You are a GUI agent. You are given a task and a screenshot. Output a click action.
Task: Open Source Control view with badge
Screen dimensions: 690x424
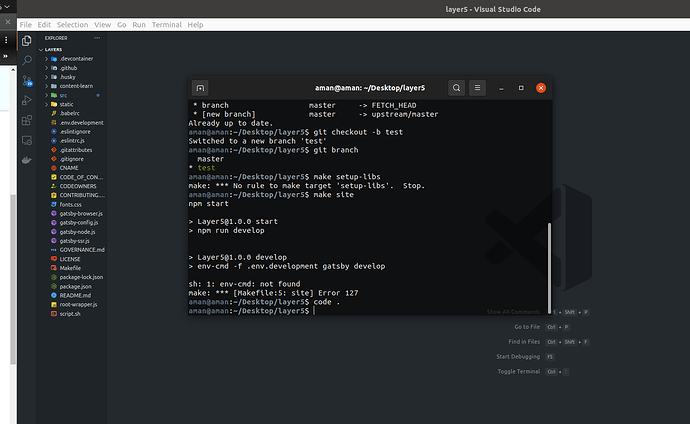(27, 80)
